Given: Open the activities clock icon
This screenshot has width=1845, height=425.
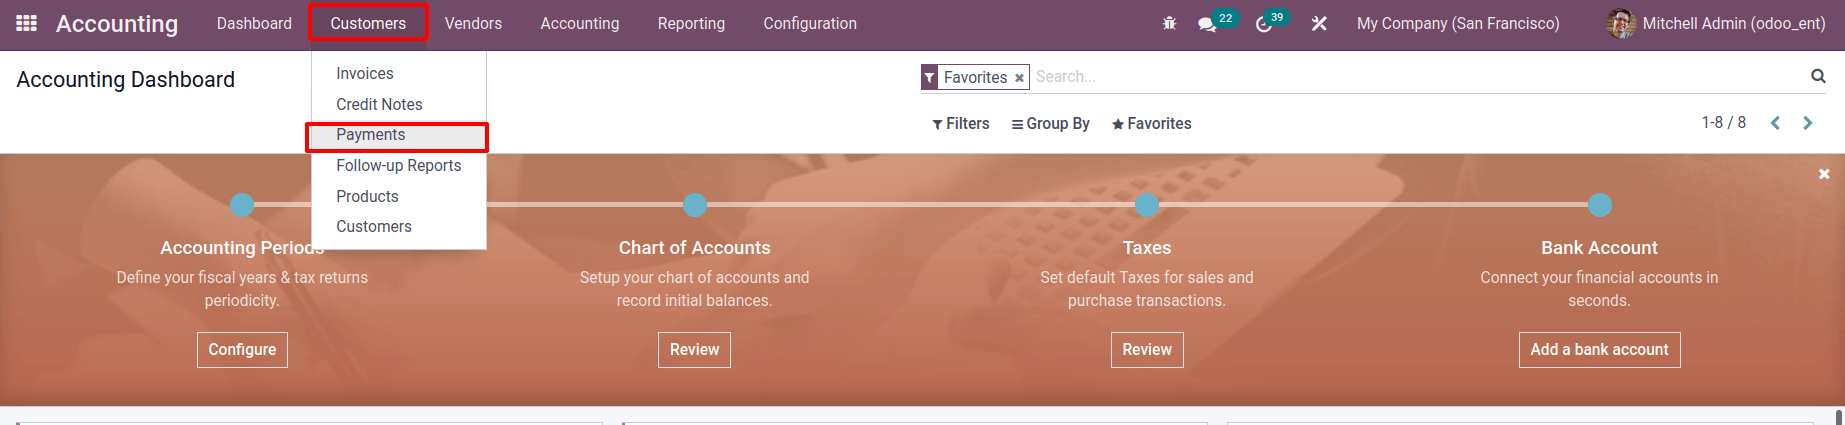Looking at the screenshot, I should (1264, 24).
